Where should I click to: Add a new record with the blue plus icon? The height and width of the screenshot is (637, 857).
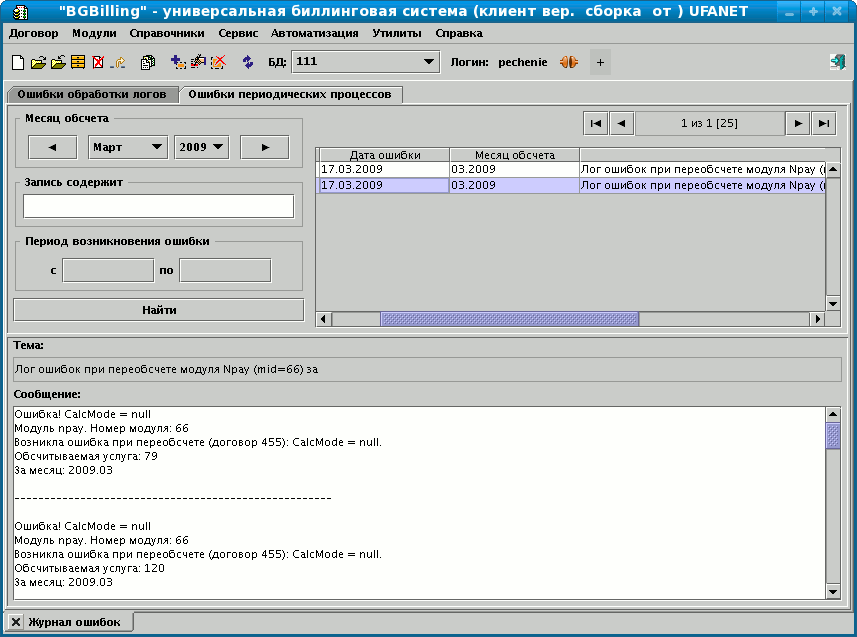pos(177,61)
